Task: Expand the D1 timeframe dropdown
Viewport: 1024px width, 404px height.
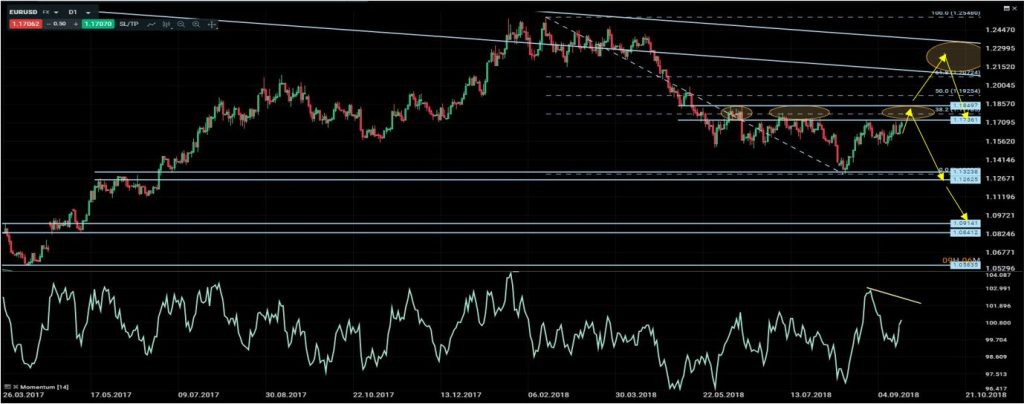Action: (x=88, y=12)
